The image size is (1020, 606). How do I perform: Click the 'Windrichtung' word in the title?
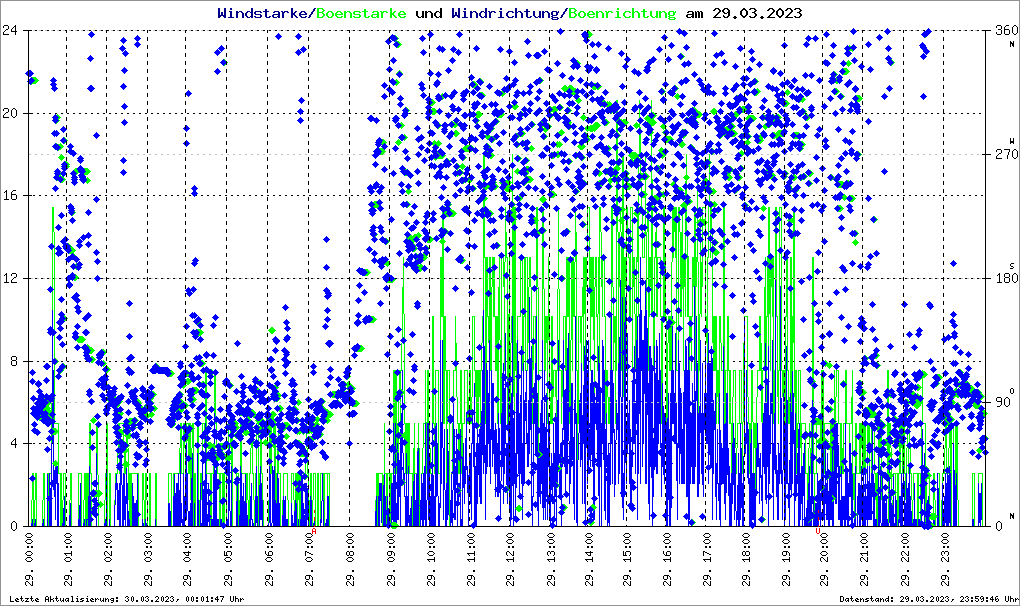click(504, 13)
